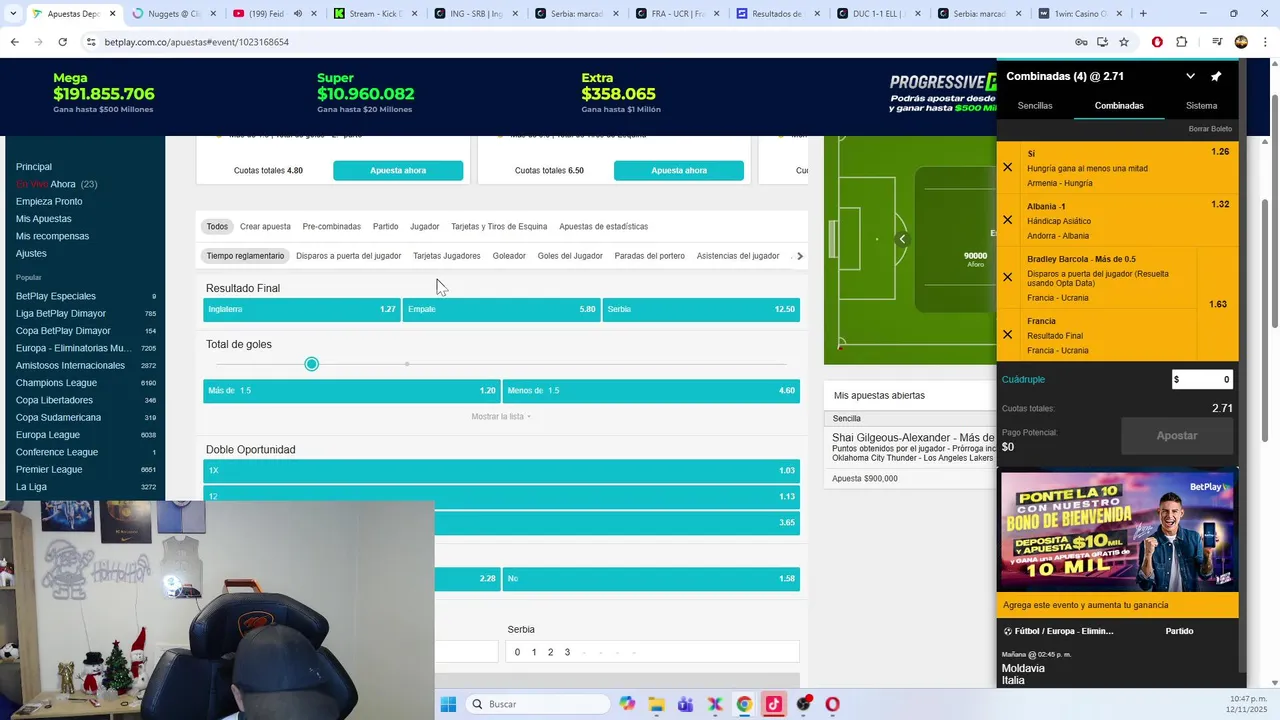Click Borrar Boleto link
This screenshot has height=720, width=1280.
[1210, 129]
